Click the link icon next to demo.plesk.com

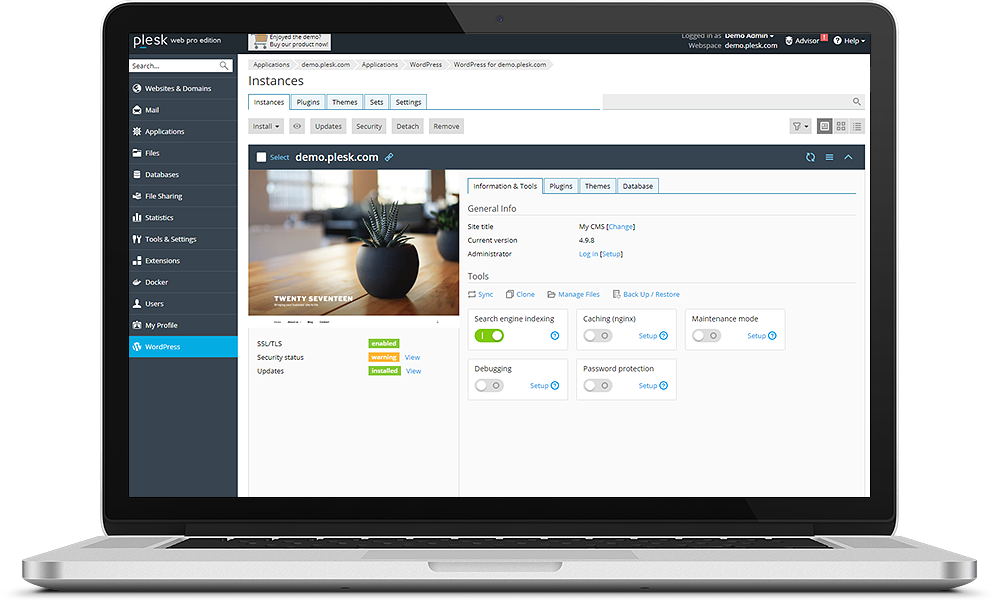tap(389, 157)
